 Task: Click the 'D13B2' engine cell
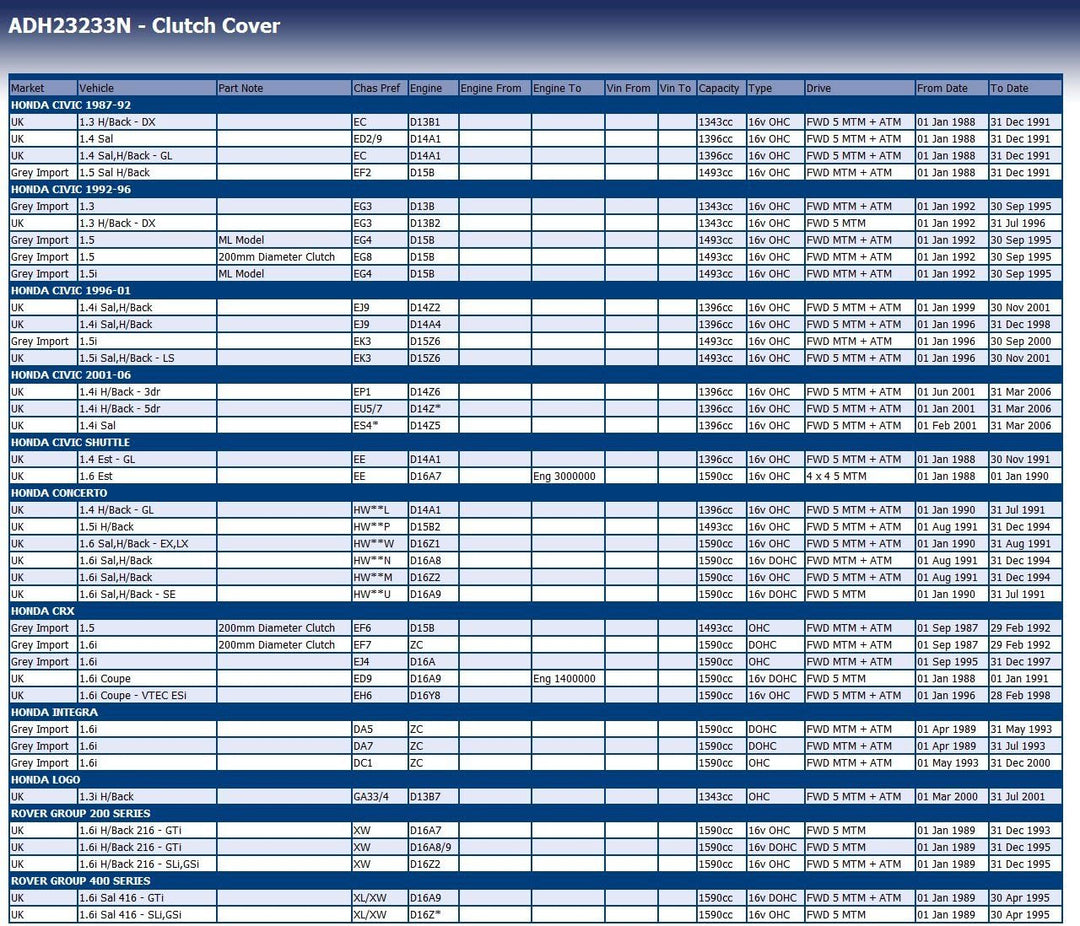433,223
